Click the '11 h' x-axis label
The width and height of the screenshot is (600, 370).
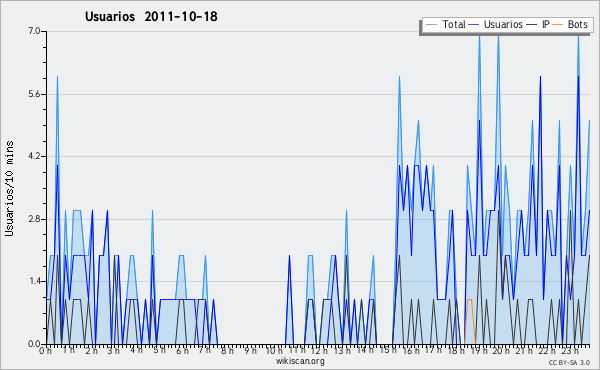point(297,350)
